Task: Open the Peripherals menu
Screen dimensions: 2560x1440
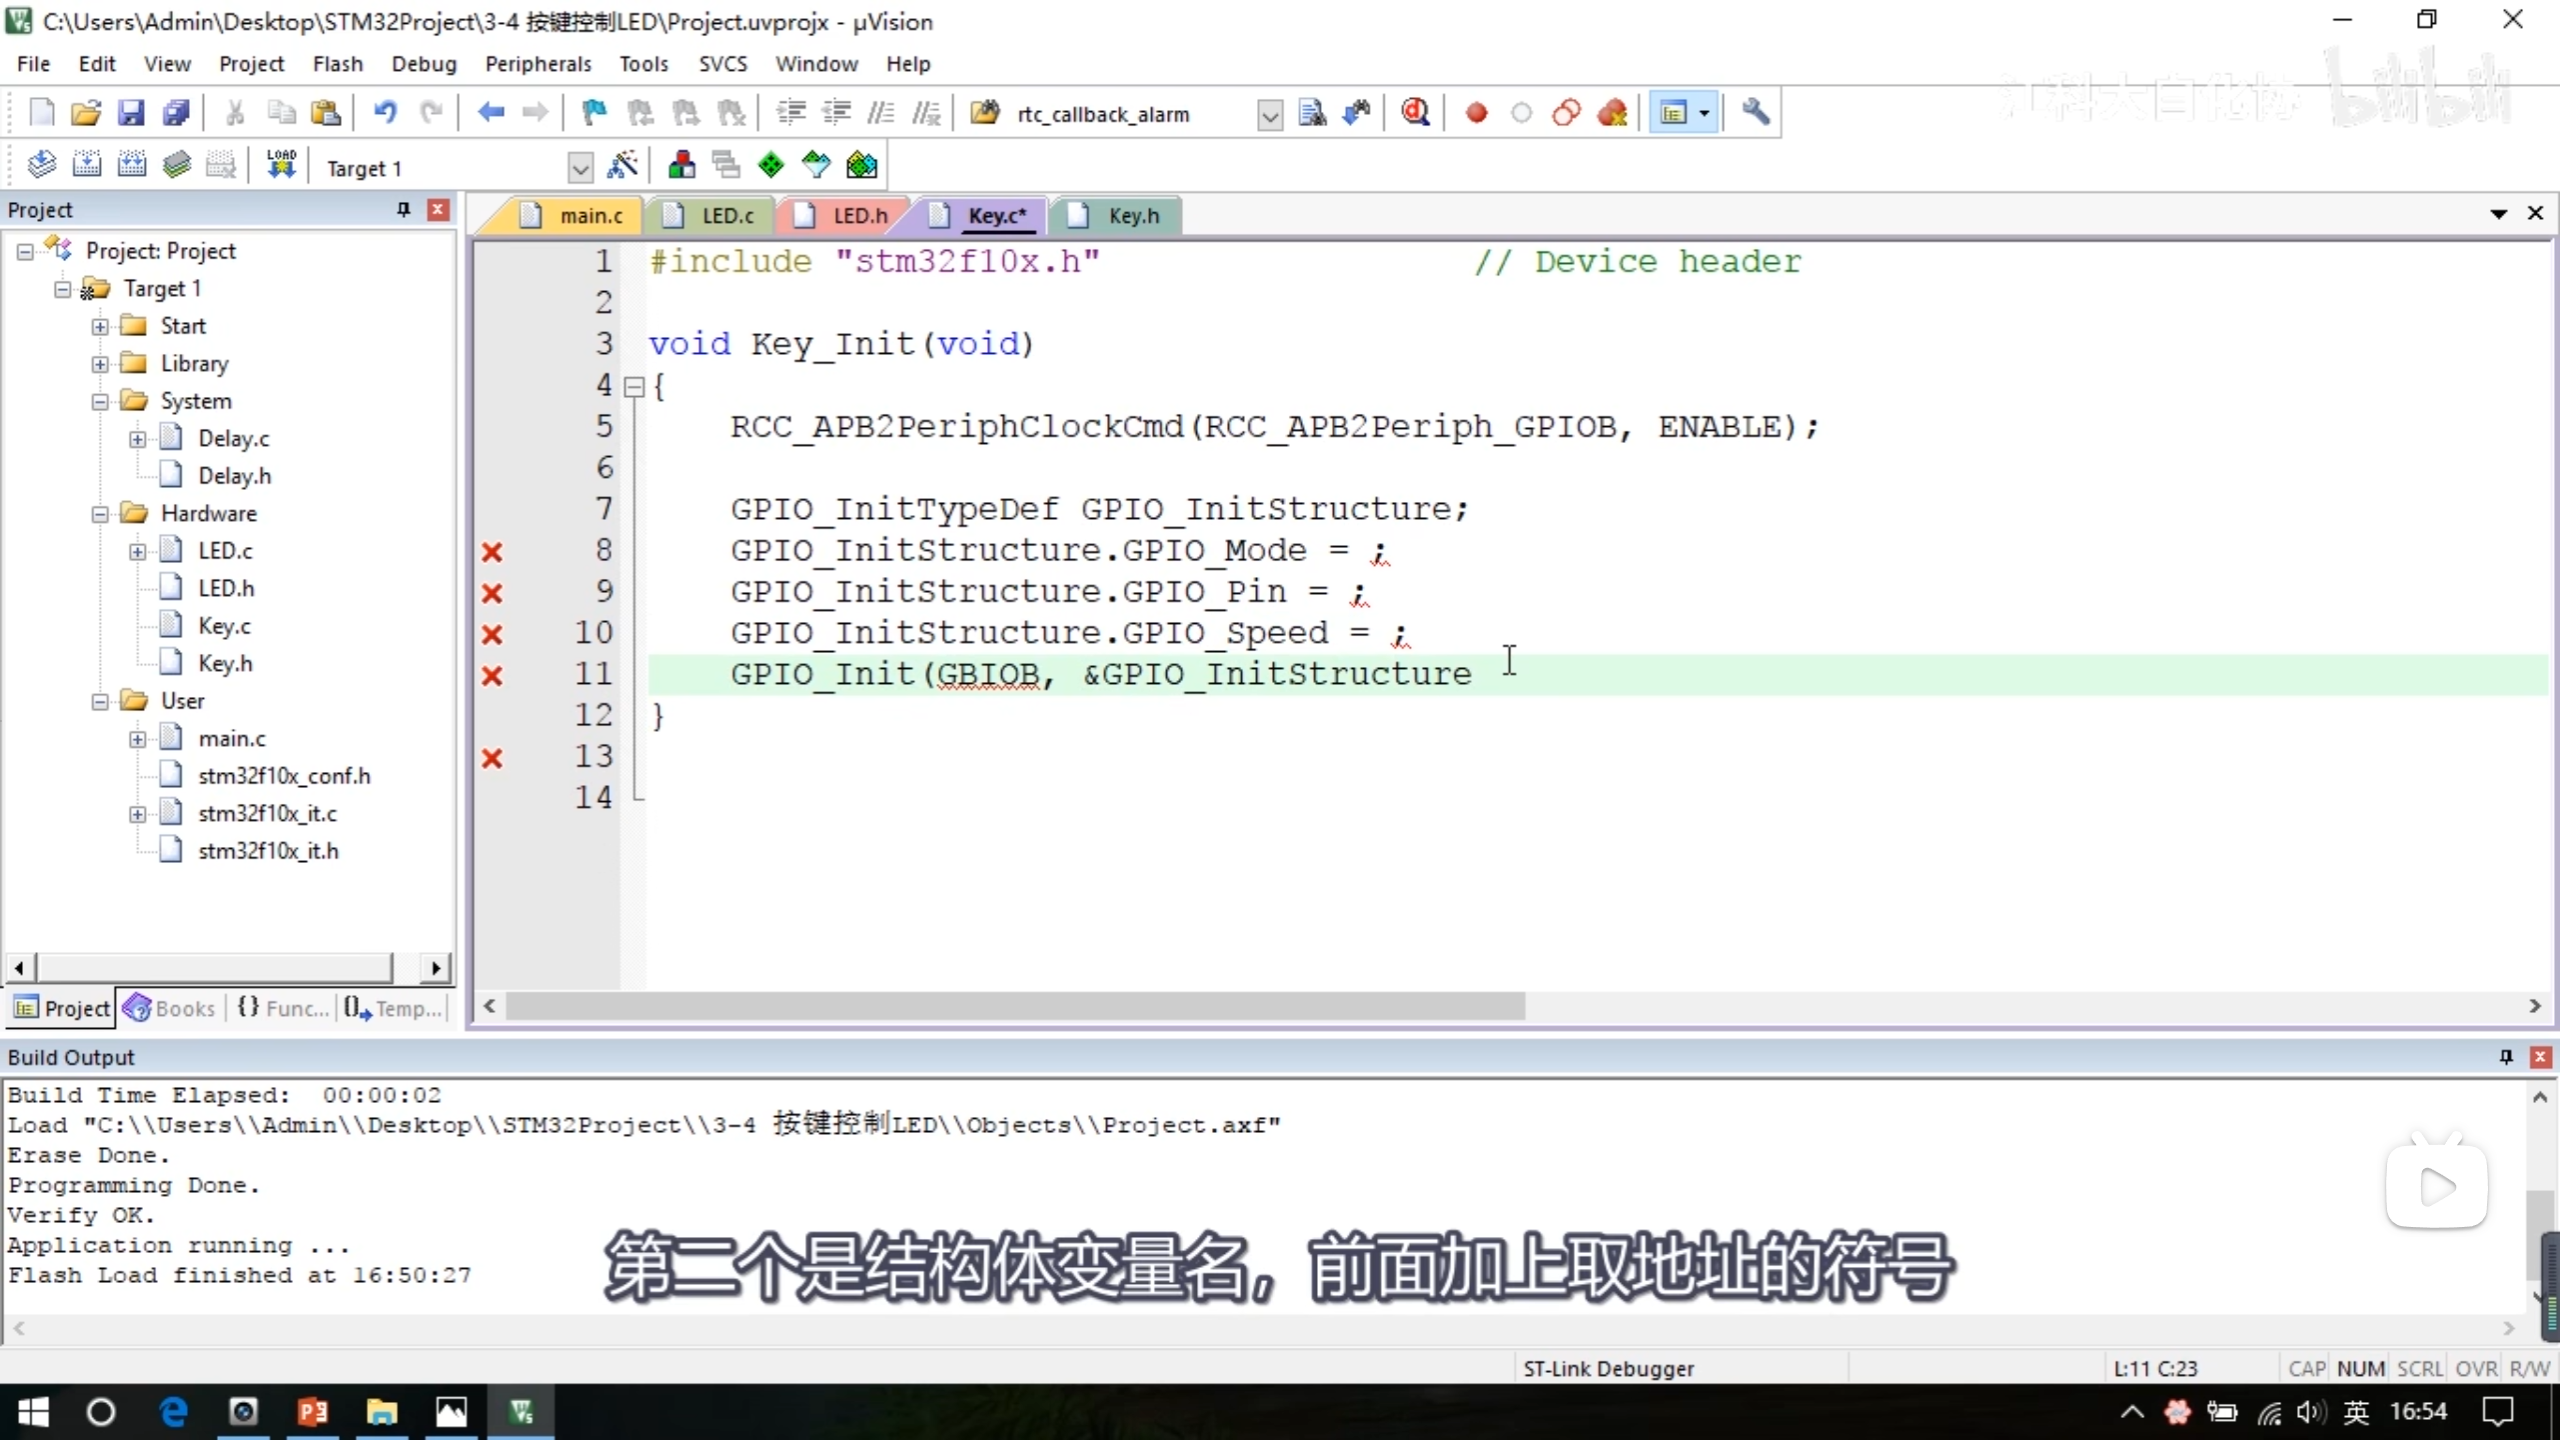Action: point(537,64)
